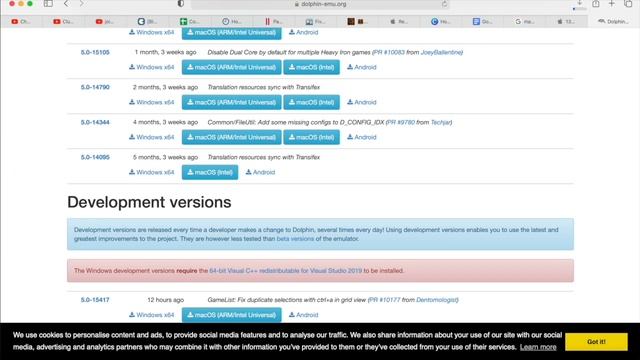Download Android build for 5.0-15105
640x360 pixels.
pyautogui.click(x=362, y=67)
